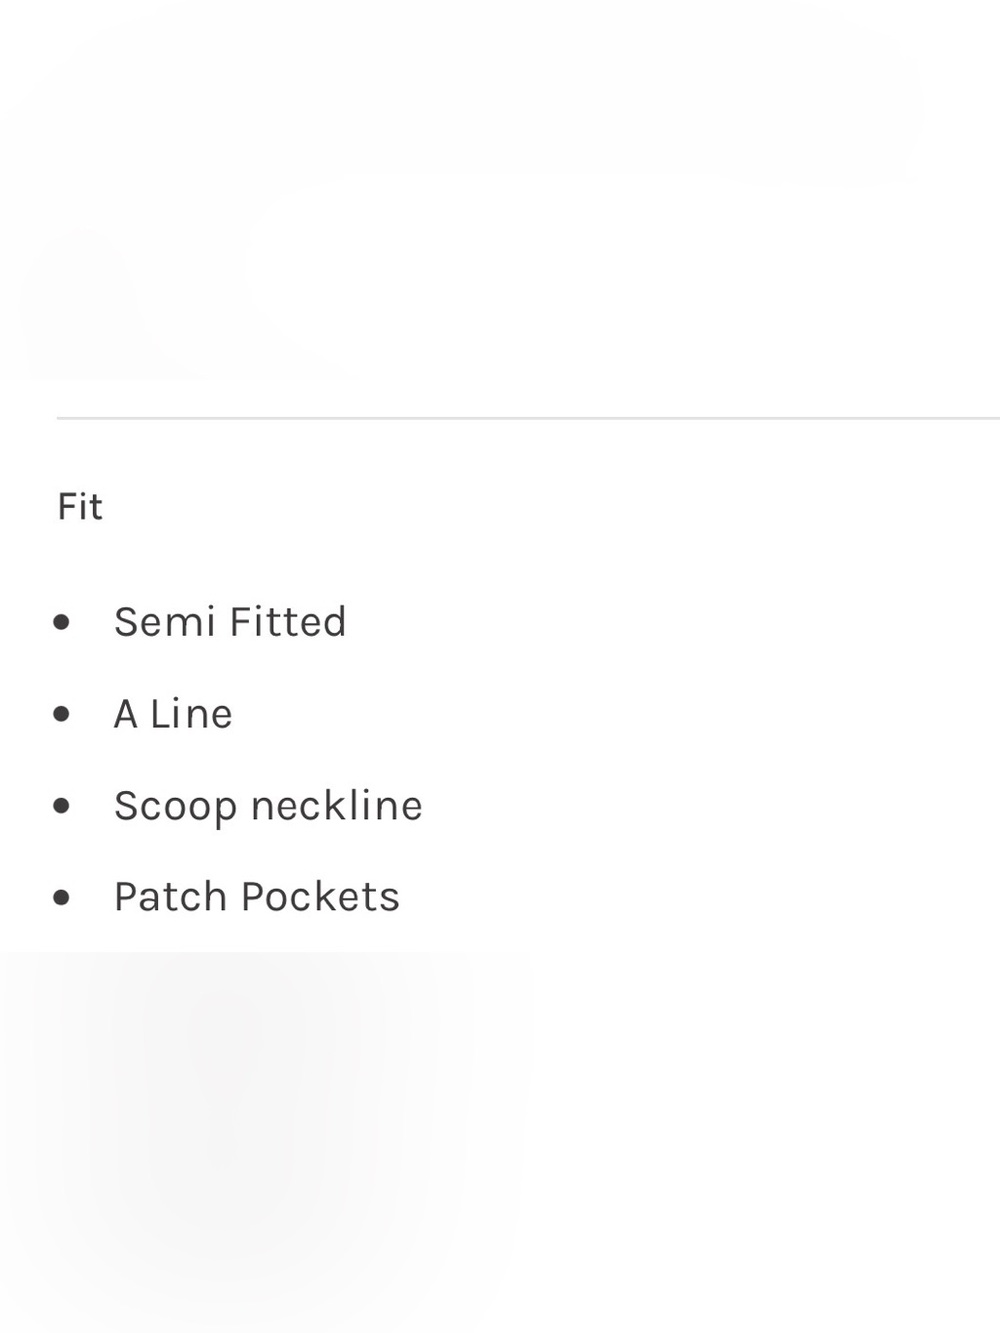Click the bullet dot beside A Line

[62, 714]
